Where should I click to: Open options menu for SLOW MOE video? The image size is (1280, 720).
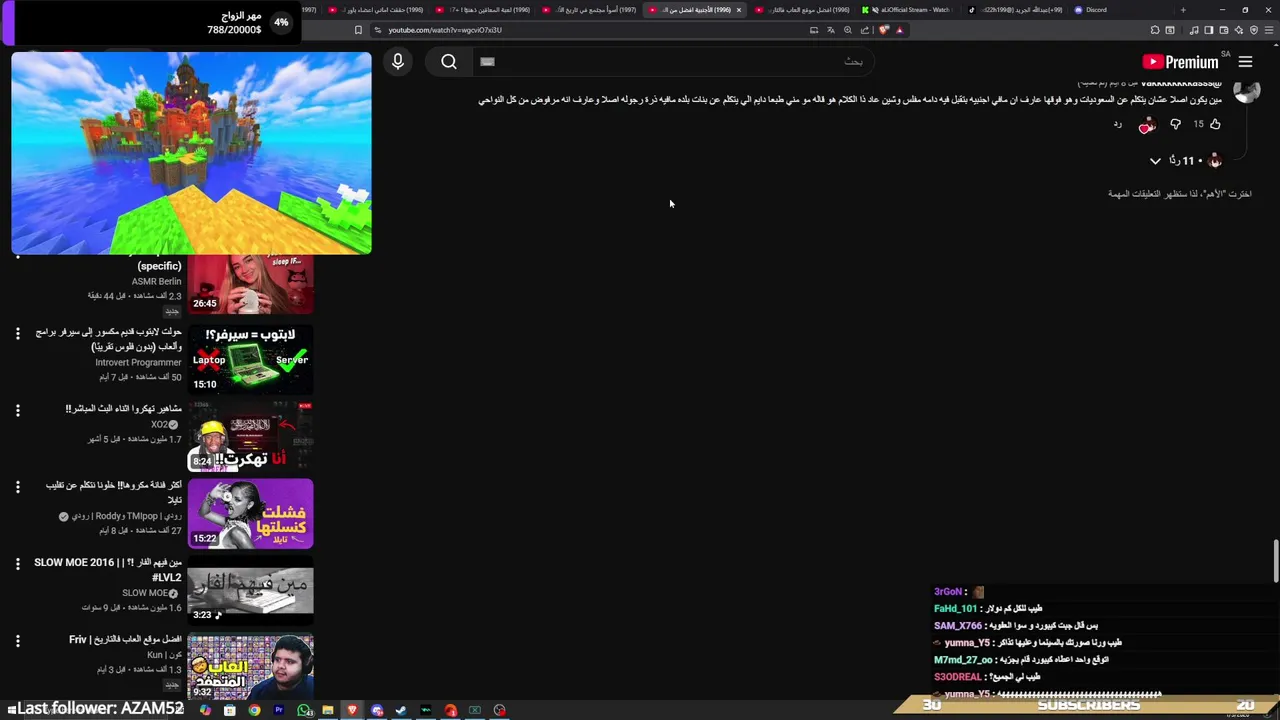17,564
